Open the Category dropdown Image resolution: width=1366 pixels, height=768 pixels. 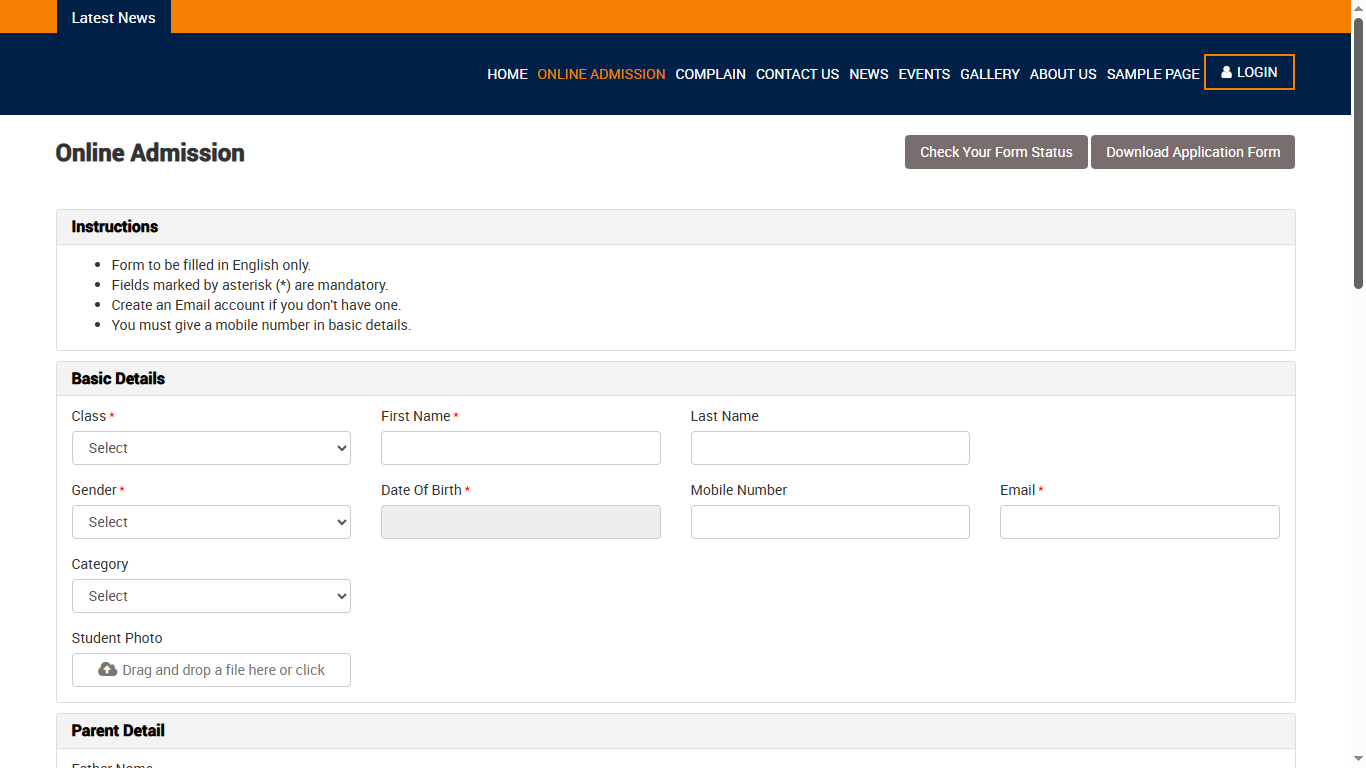[211, 596]
